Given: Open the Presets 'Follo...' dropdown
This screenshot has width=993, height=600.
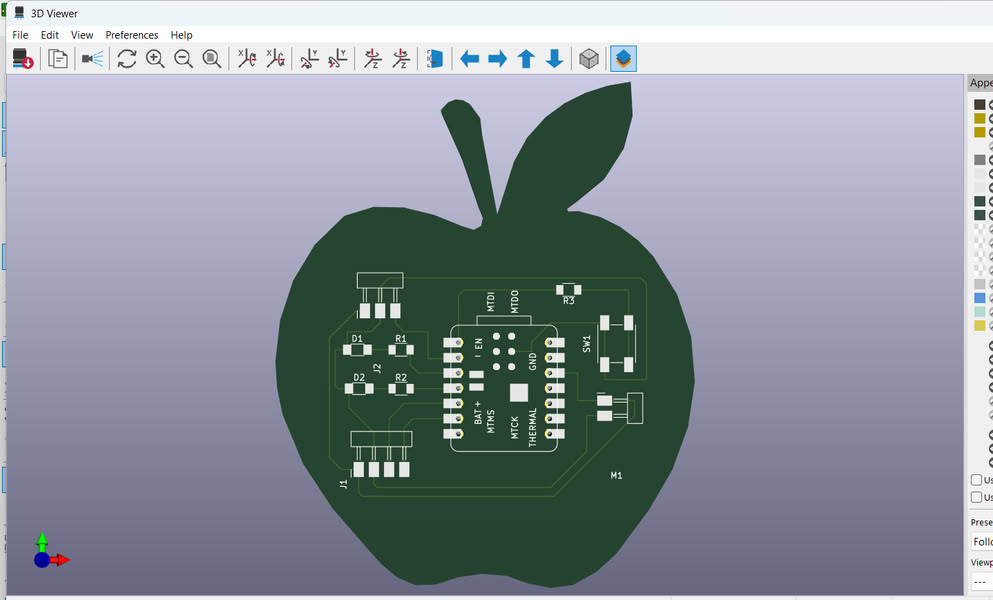Looking at the screenshot, I should 982,542.
